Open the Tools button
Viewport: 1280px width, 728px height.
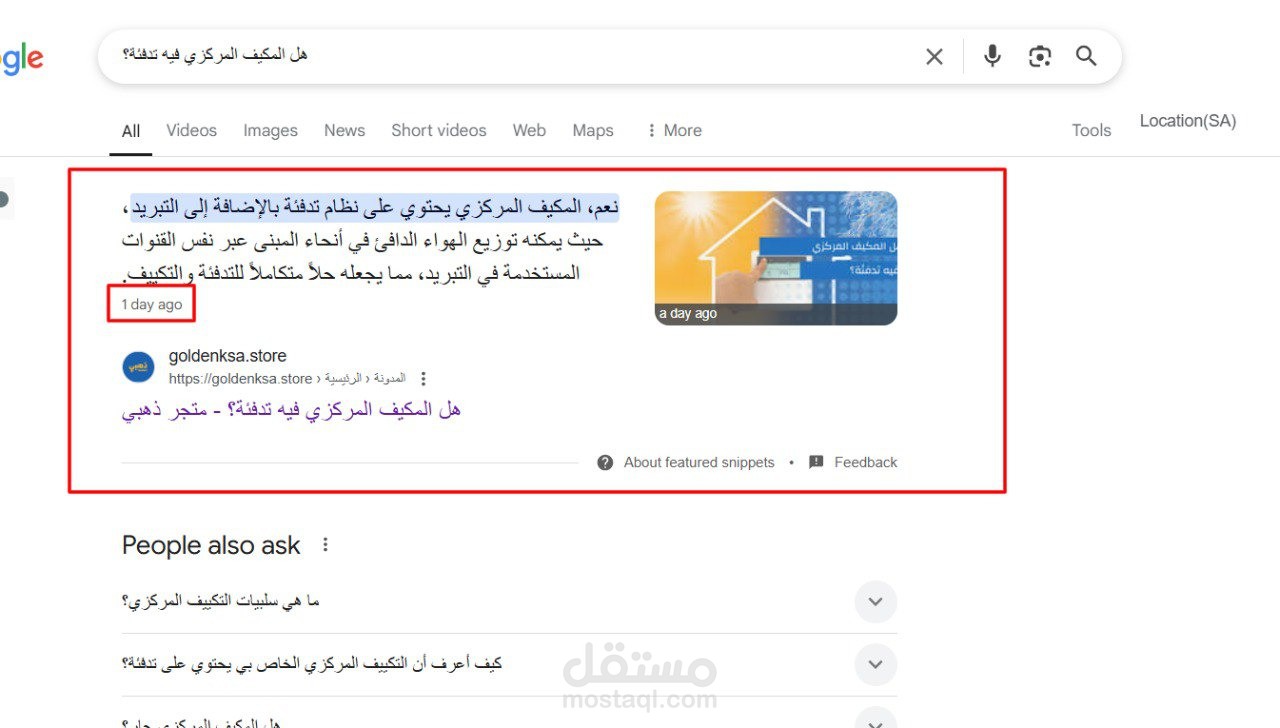(1091, 130)
